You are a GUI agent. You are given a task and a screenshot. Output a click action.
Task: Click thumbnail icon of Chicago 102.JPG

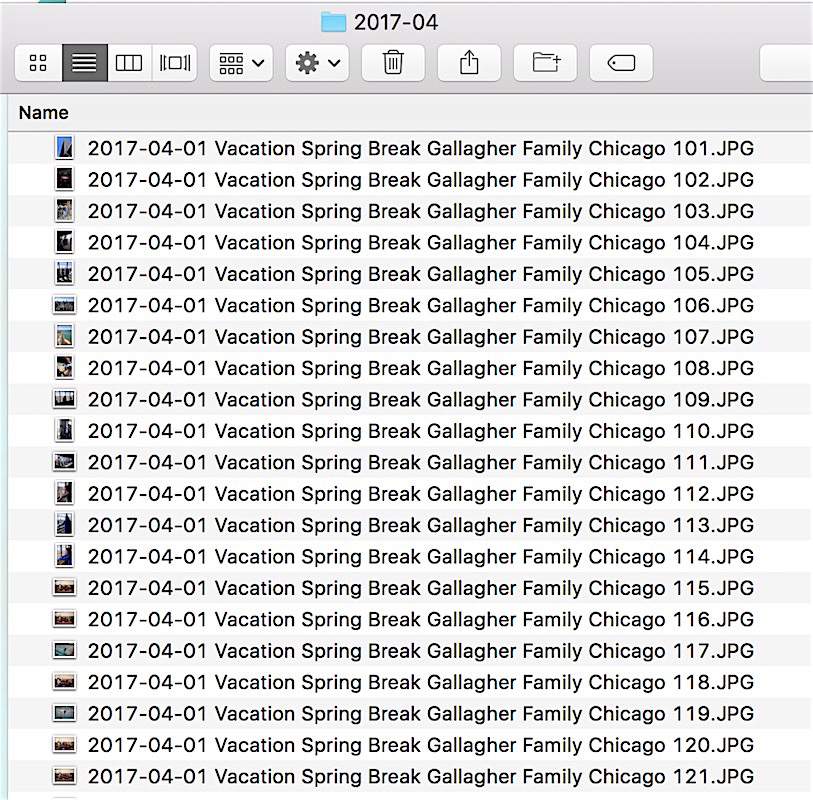(x=64, y=179)
